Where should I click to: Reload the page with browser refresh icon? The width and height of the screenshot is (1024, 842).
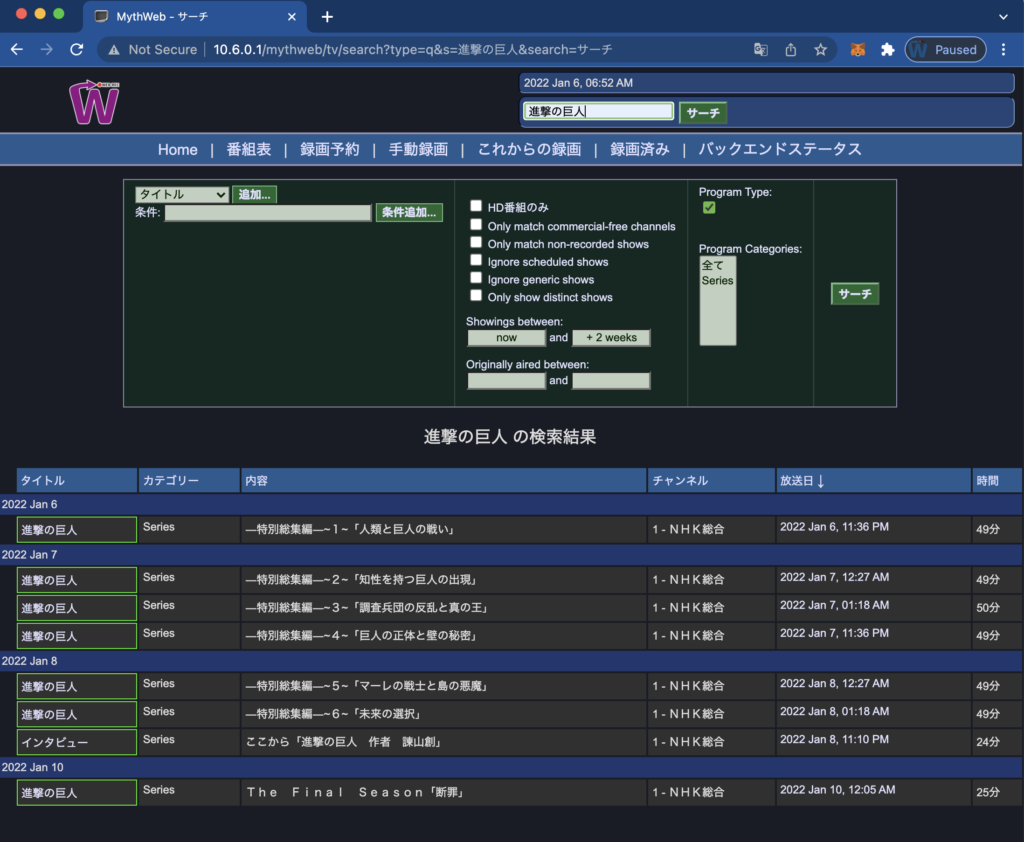[76, 49]
